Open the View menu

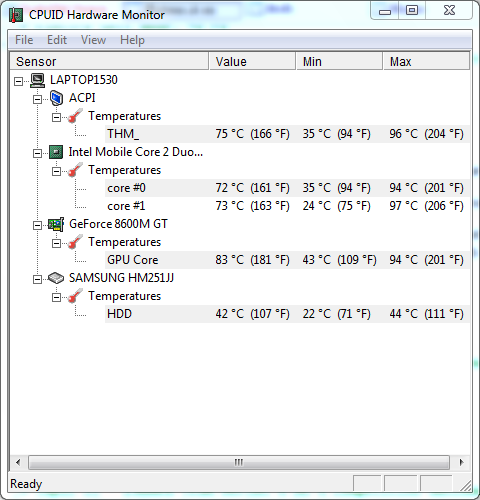[94, 40]
